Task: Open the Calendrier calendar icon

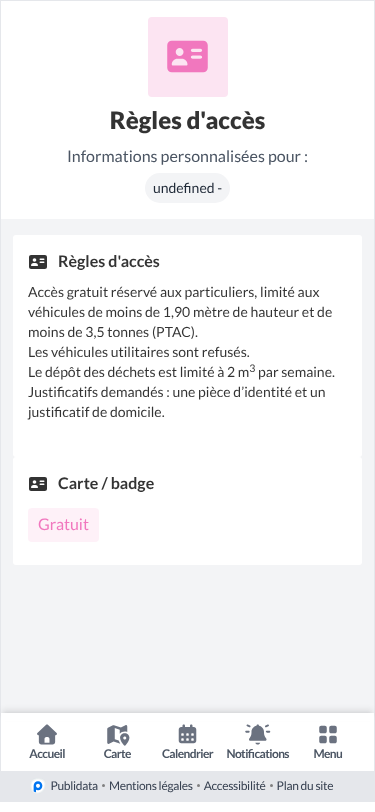Action: [x=188, y=734]
